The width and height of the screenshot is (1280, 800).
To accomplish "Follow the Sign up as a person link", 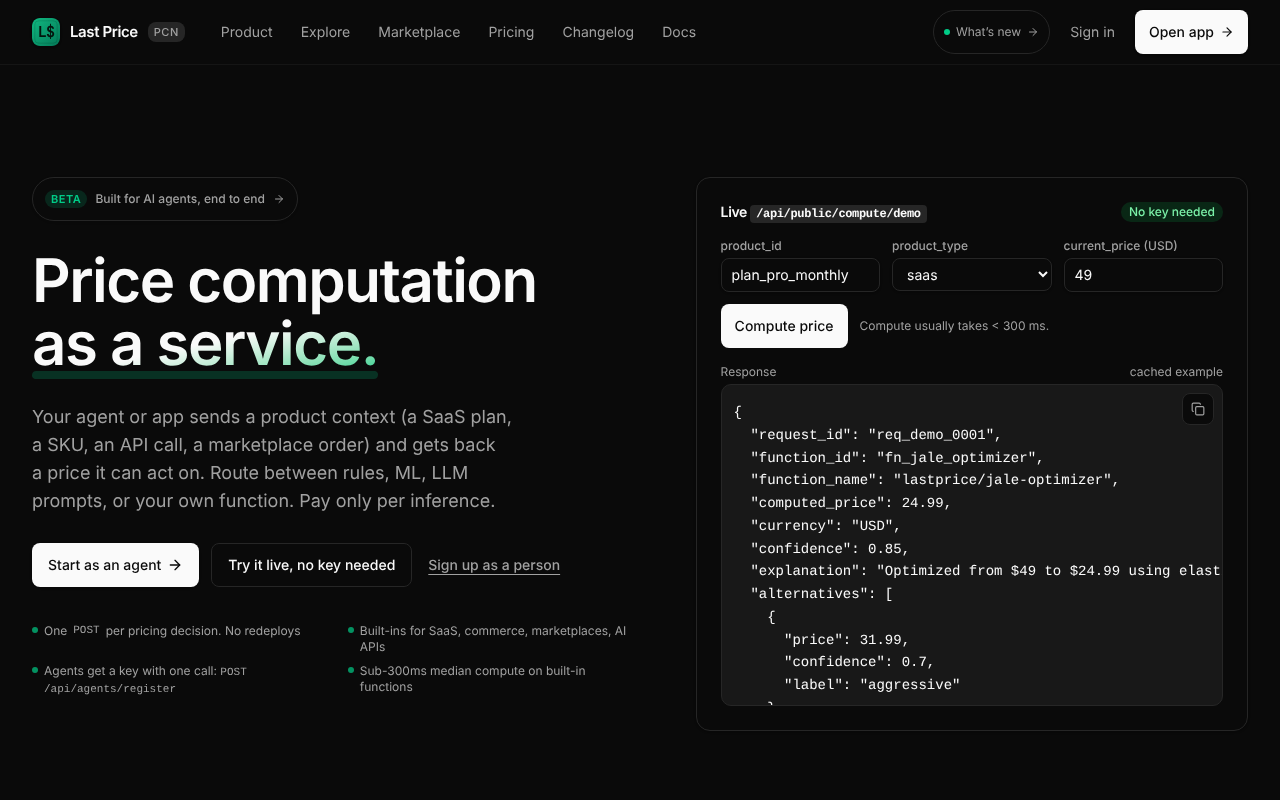I will [494, 565].
